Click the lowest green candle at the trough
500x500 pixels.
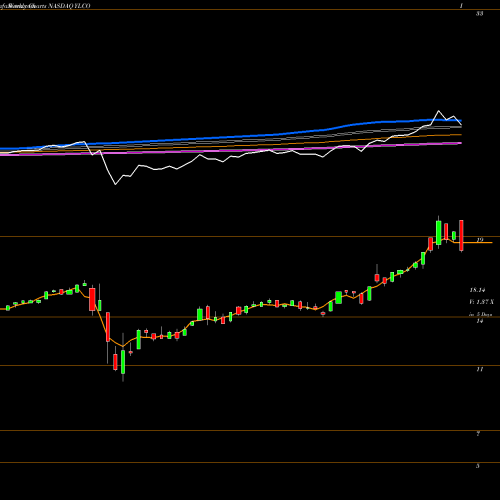(x=123, y=362)
